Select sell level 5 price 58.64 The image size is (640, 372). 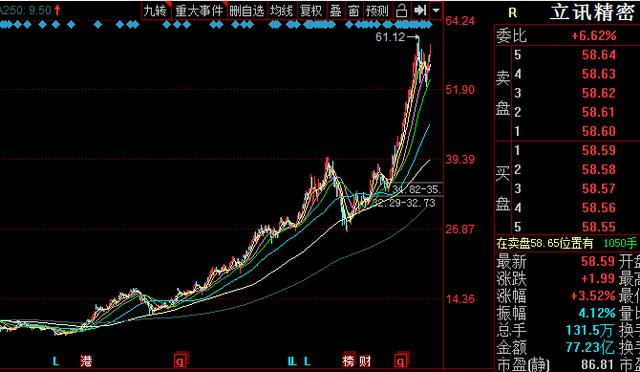[599, 55]
